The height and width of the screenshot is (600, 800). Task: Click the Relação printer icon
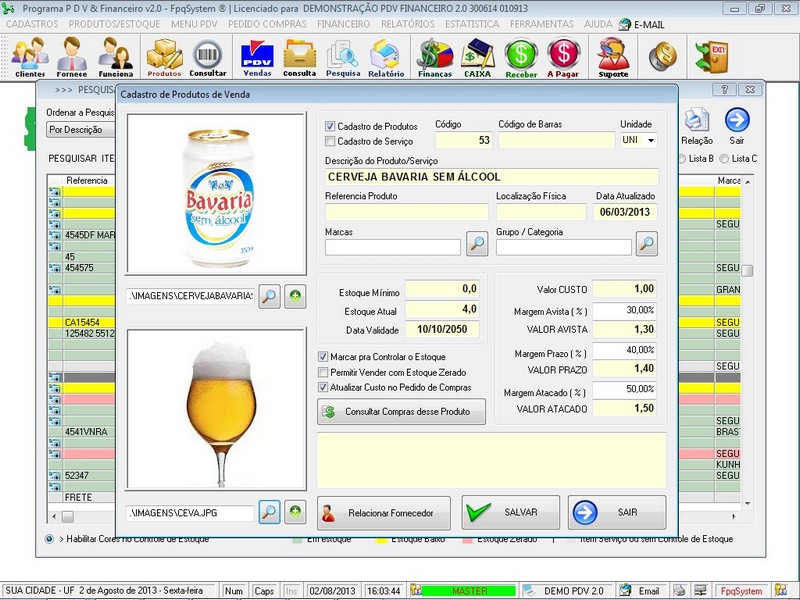[x=696, y=126]
